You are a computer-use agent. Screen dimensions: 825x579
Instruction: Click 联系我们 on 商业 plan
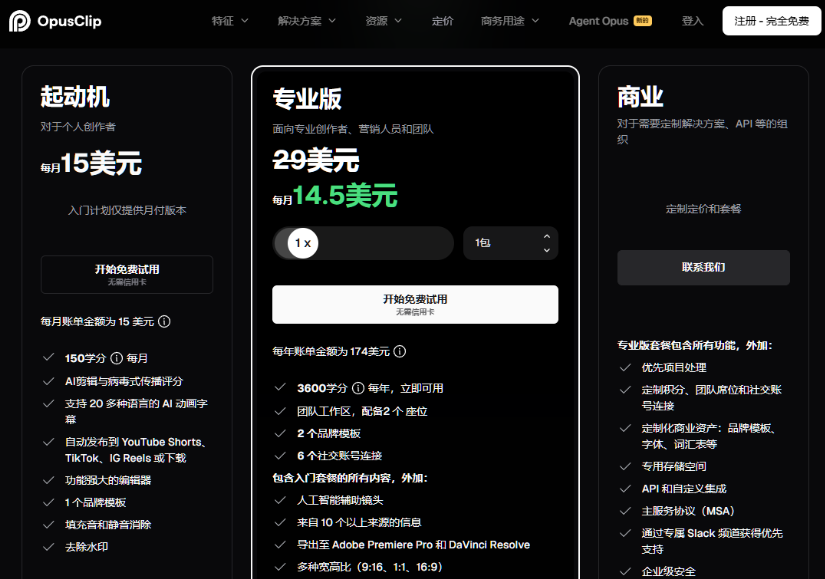[x=703, y=267]
